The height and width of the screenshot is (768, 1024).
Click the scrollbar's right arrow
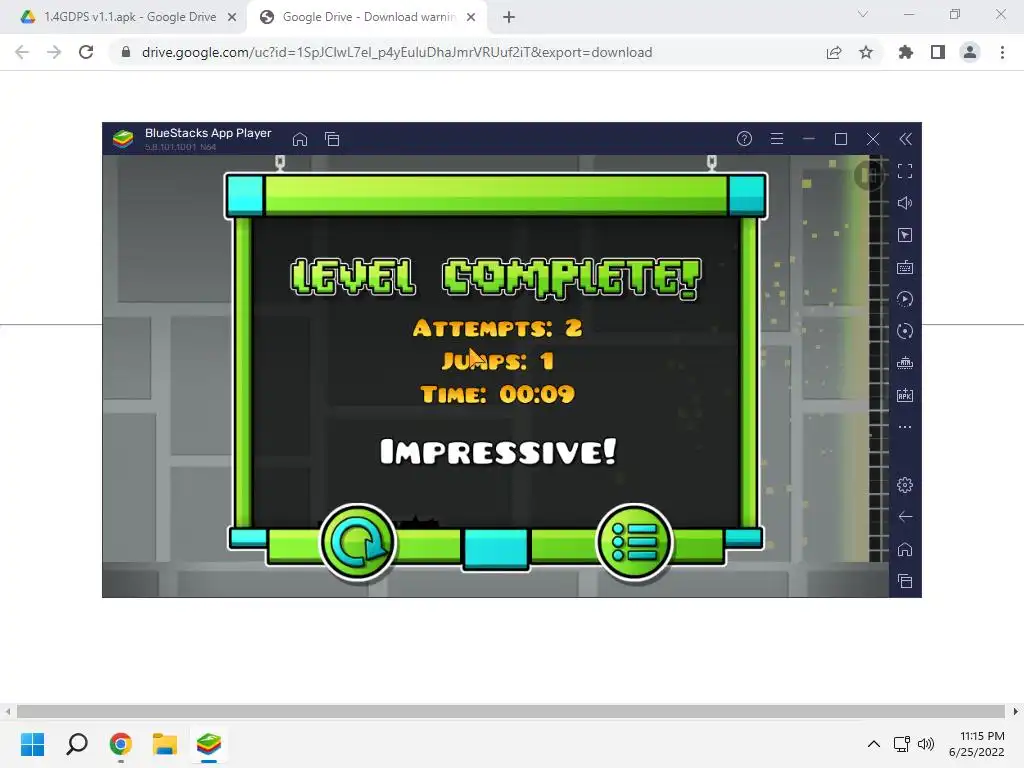pyautogui.click(x=1016, y=711)
